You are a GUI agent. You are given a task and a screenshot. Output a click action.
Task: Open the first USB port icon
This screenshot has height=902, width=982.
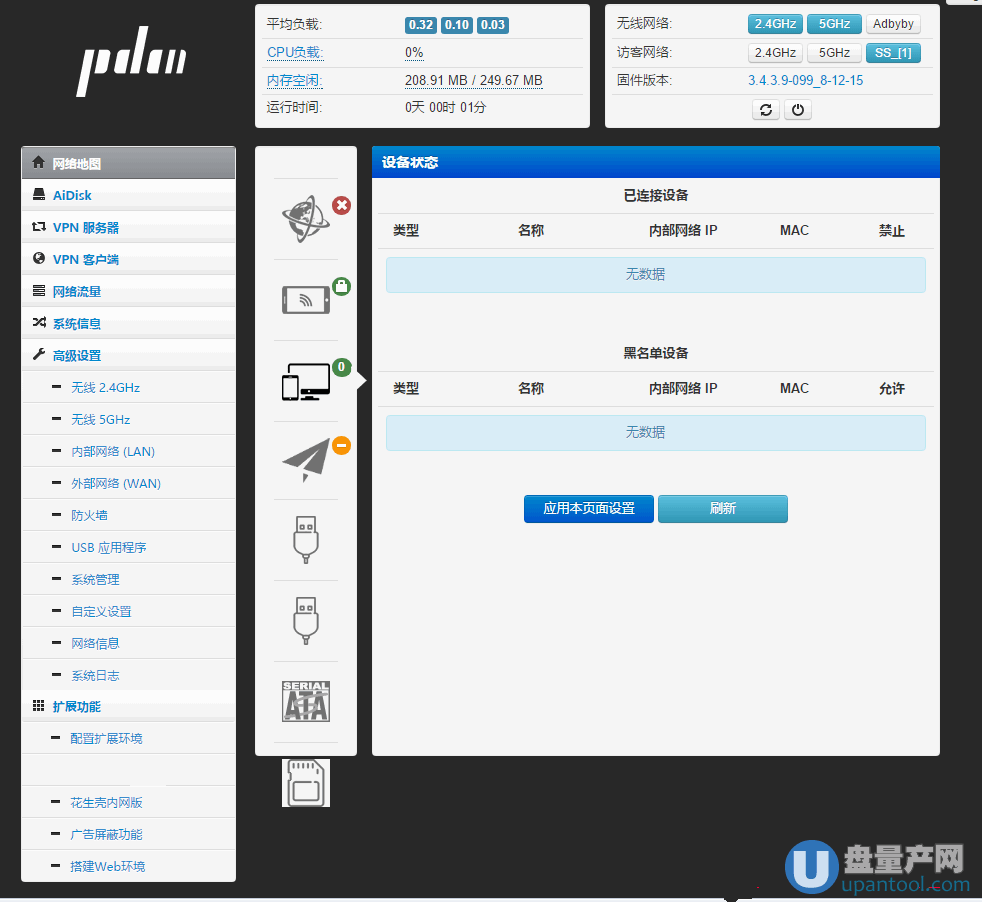tap(306, 539)
